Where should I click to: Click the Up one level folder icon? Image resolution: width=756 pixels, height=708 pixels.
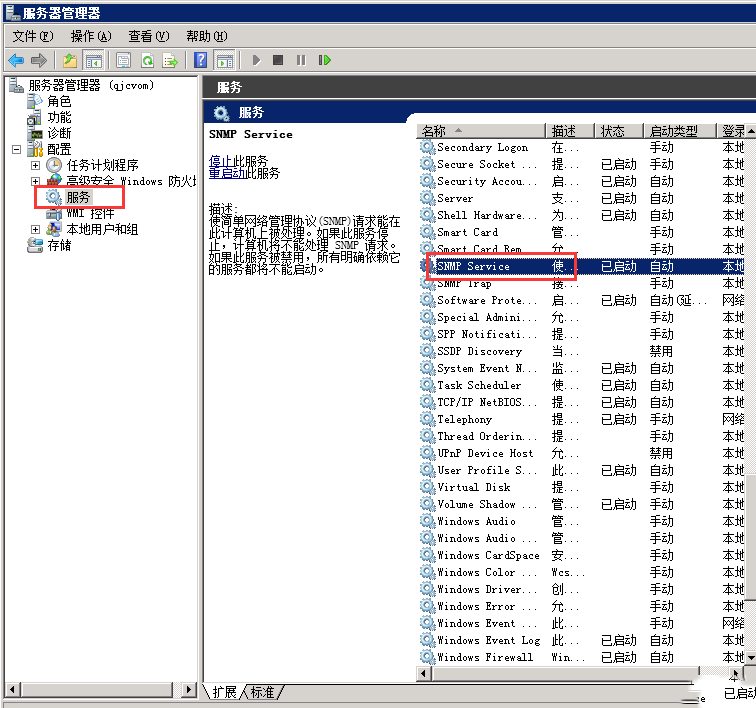(70, 60)
